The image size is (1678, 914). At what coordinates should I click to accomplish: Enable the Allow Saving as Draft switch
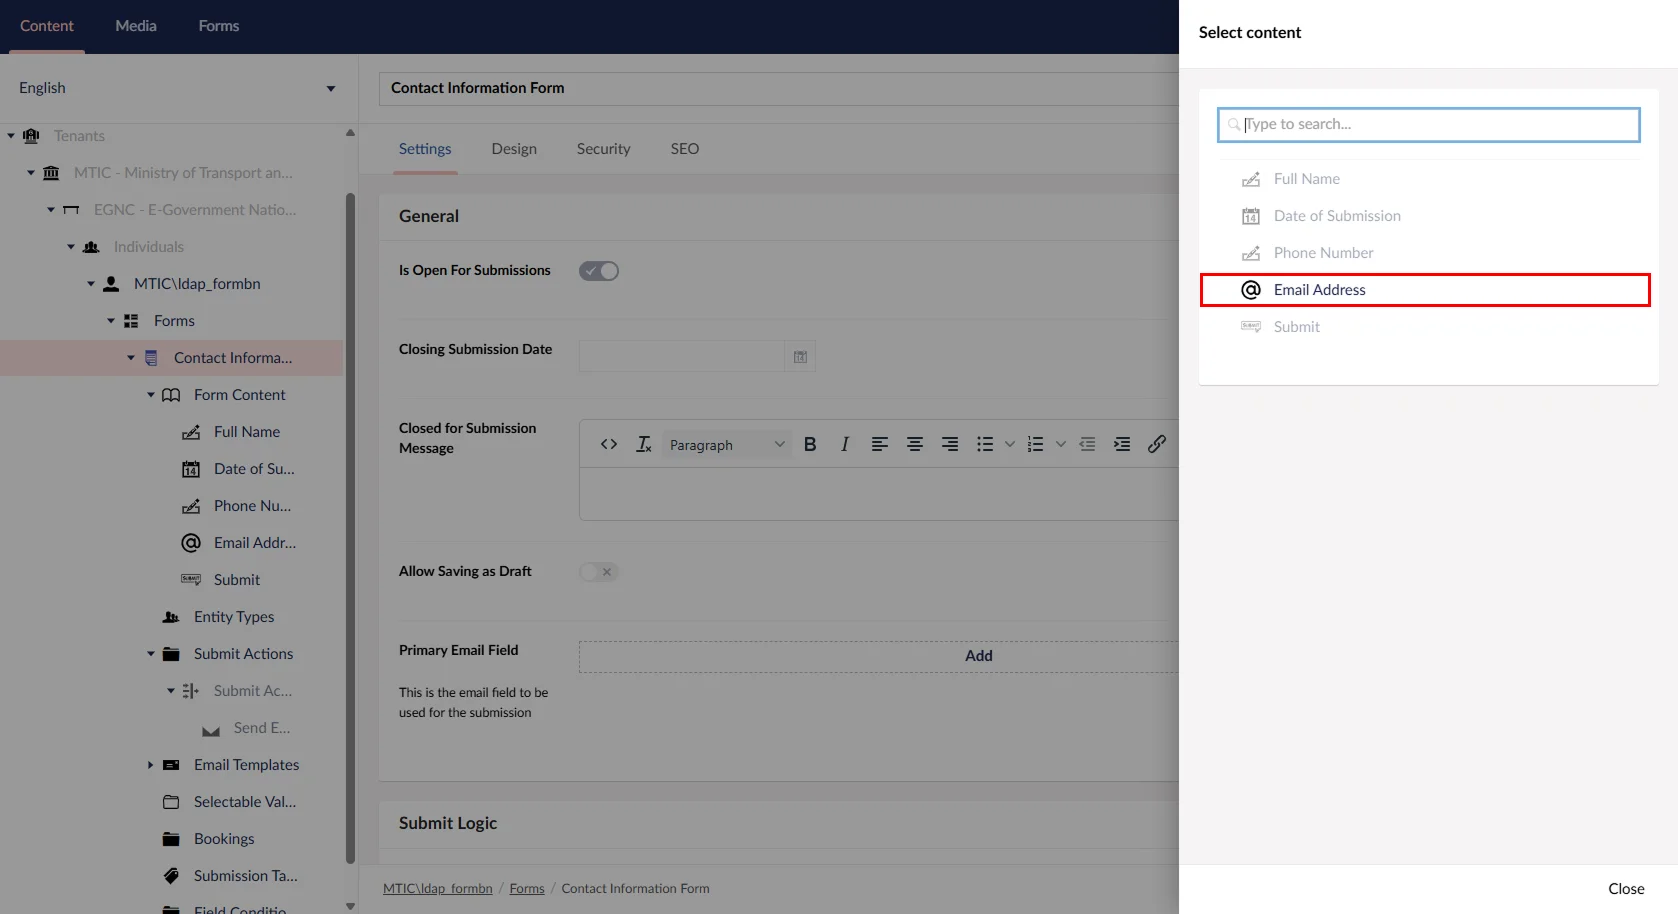[599, 572]
